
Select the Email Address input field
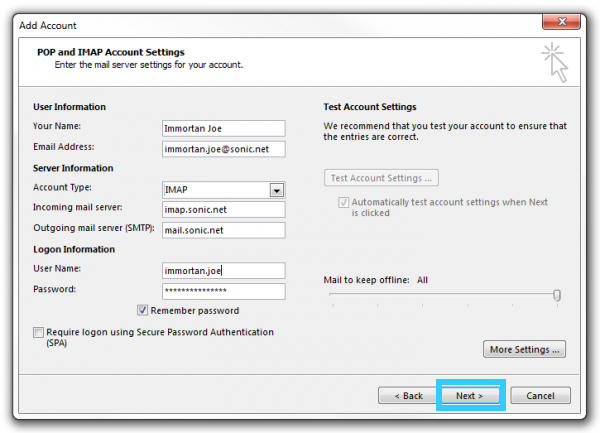tap(224, 149)
